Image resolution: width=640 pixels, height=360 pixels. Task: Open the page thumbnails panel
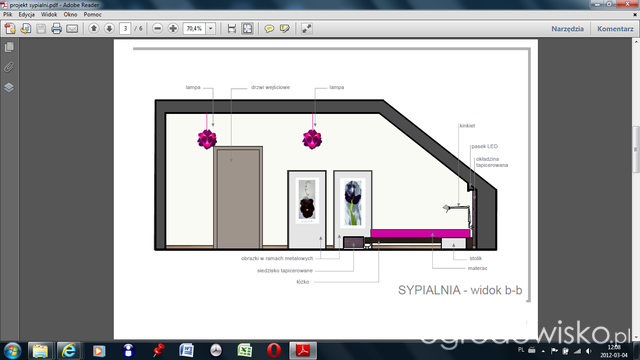pyautogui.click(x=9, y=47)
